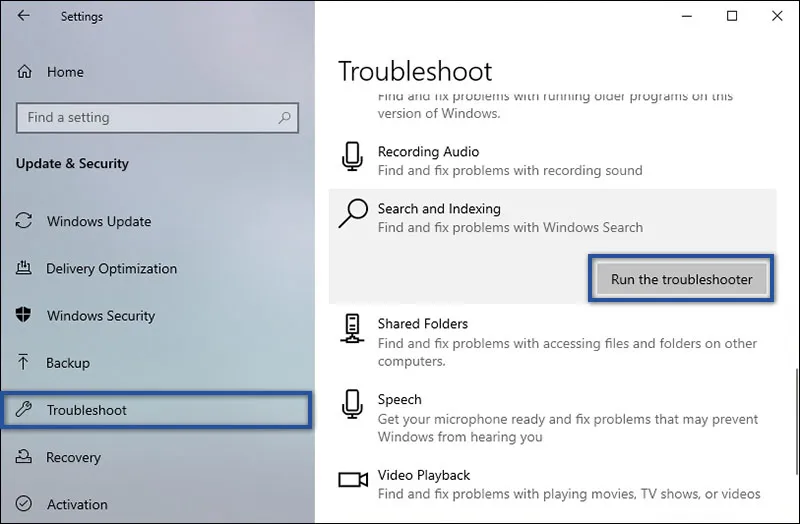The width and height of the screenshot is (800, 524).
Task: Click the back arrow in Settings header
Action: click(23, 15)
